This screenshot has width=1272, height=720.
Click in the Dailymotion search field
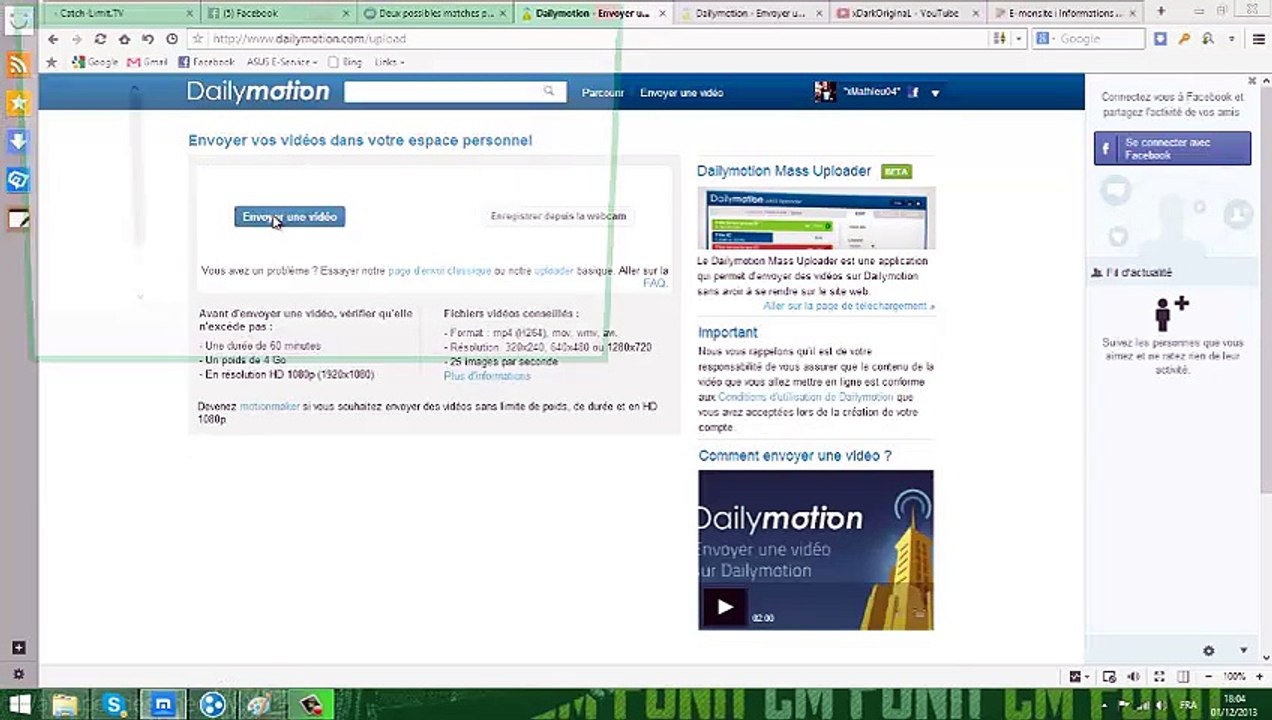443,92
